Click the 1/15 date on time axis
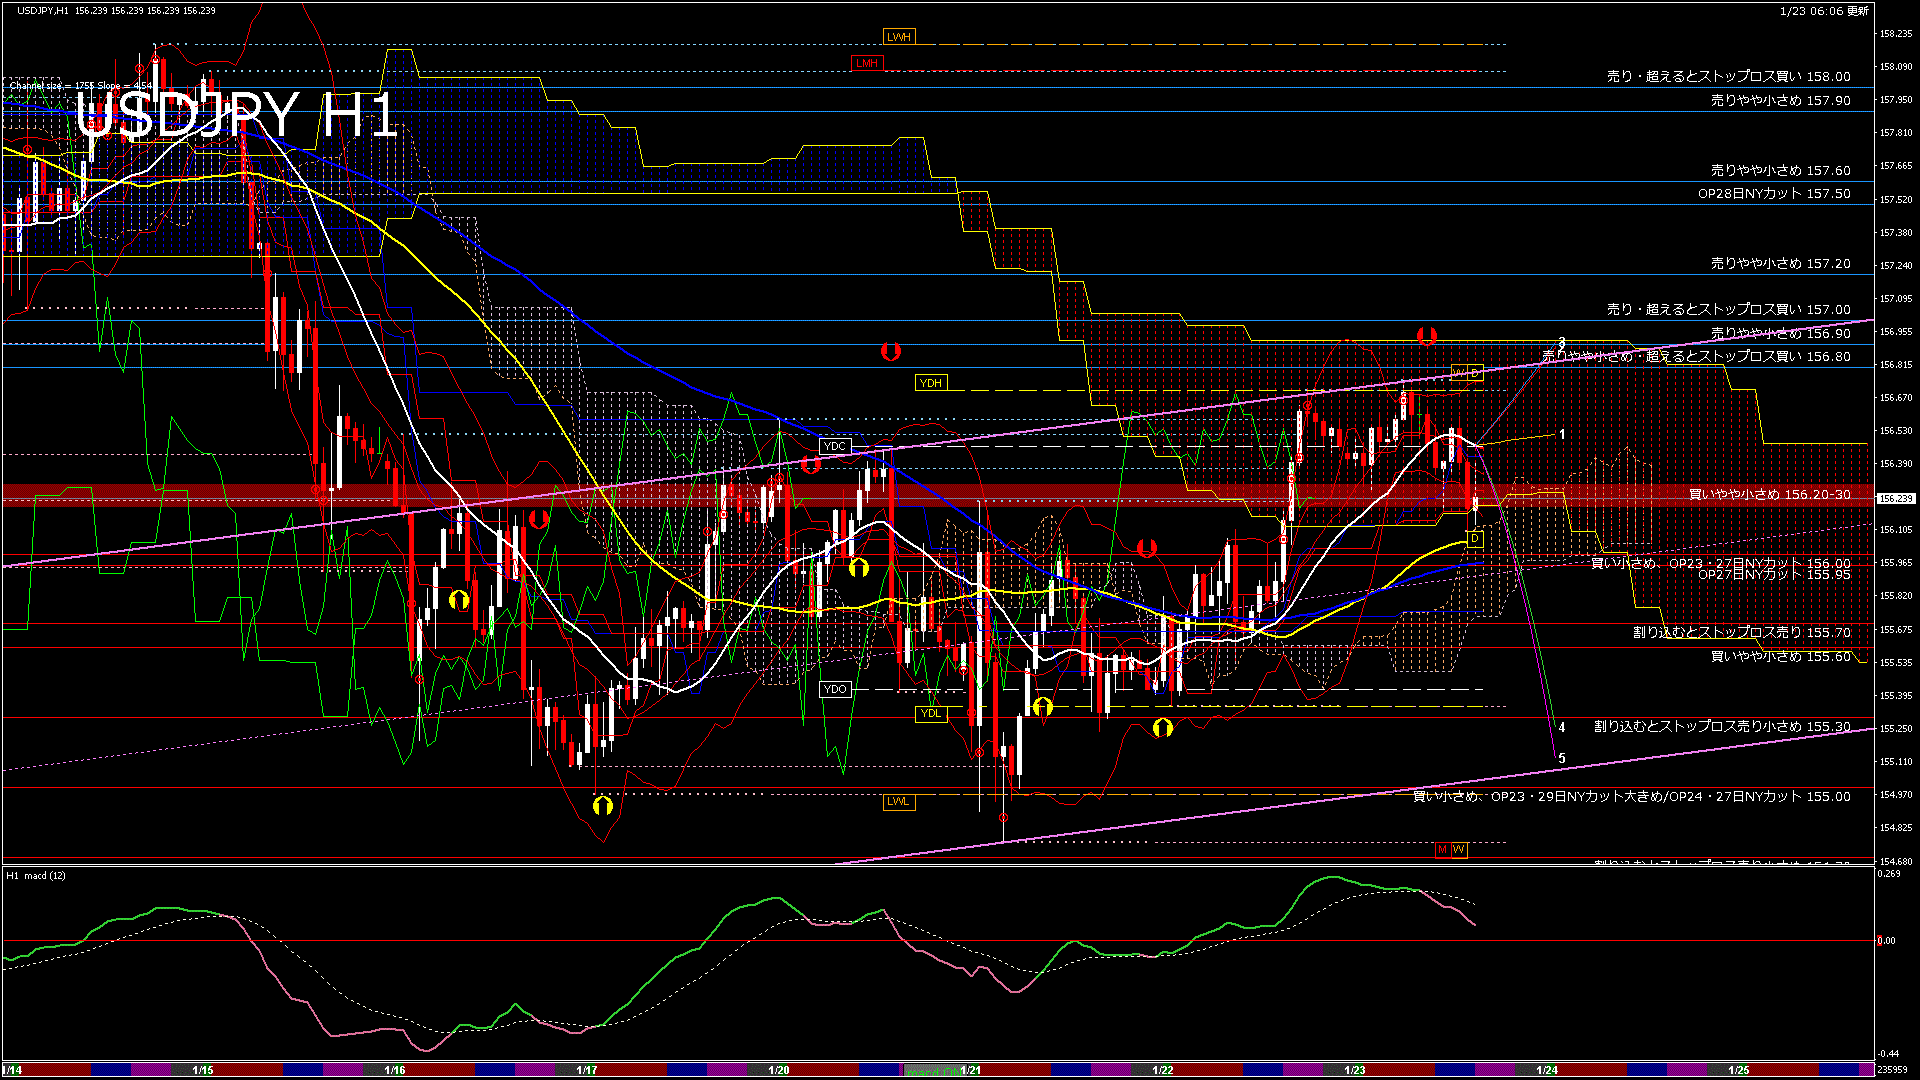 tap(202, 1070)
